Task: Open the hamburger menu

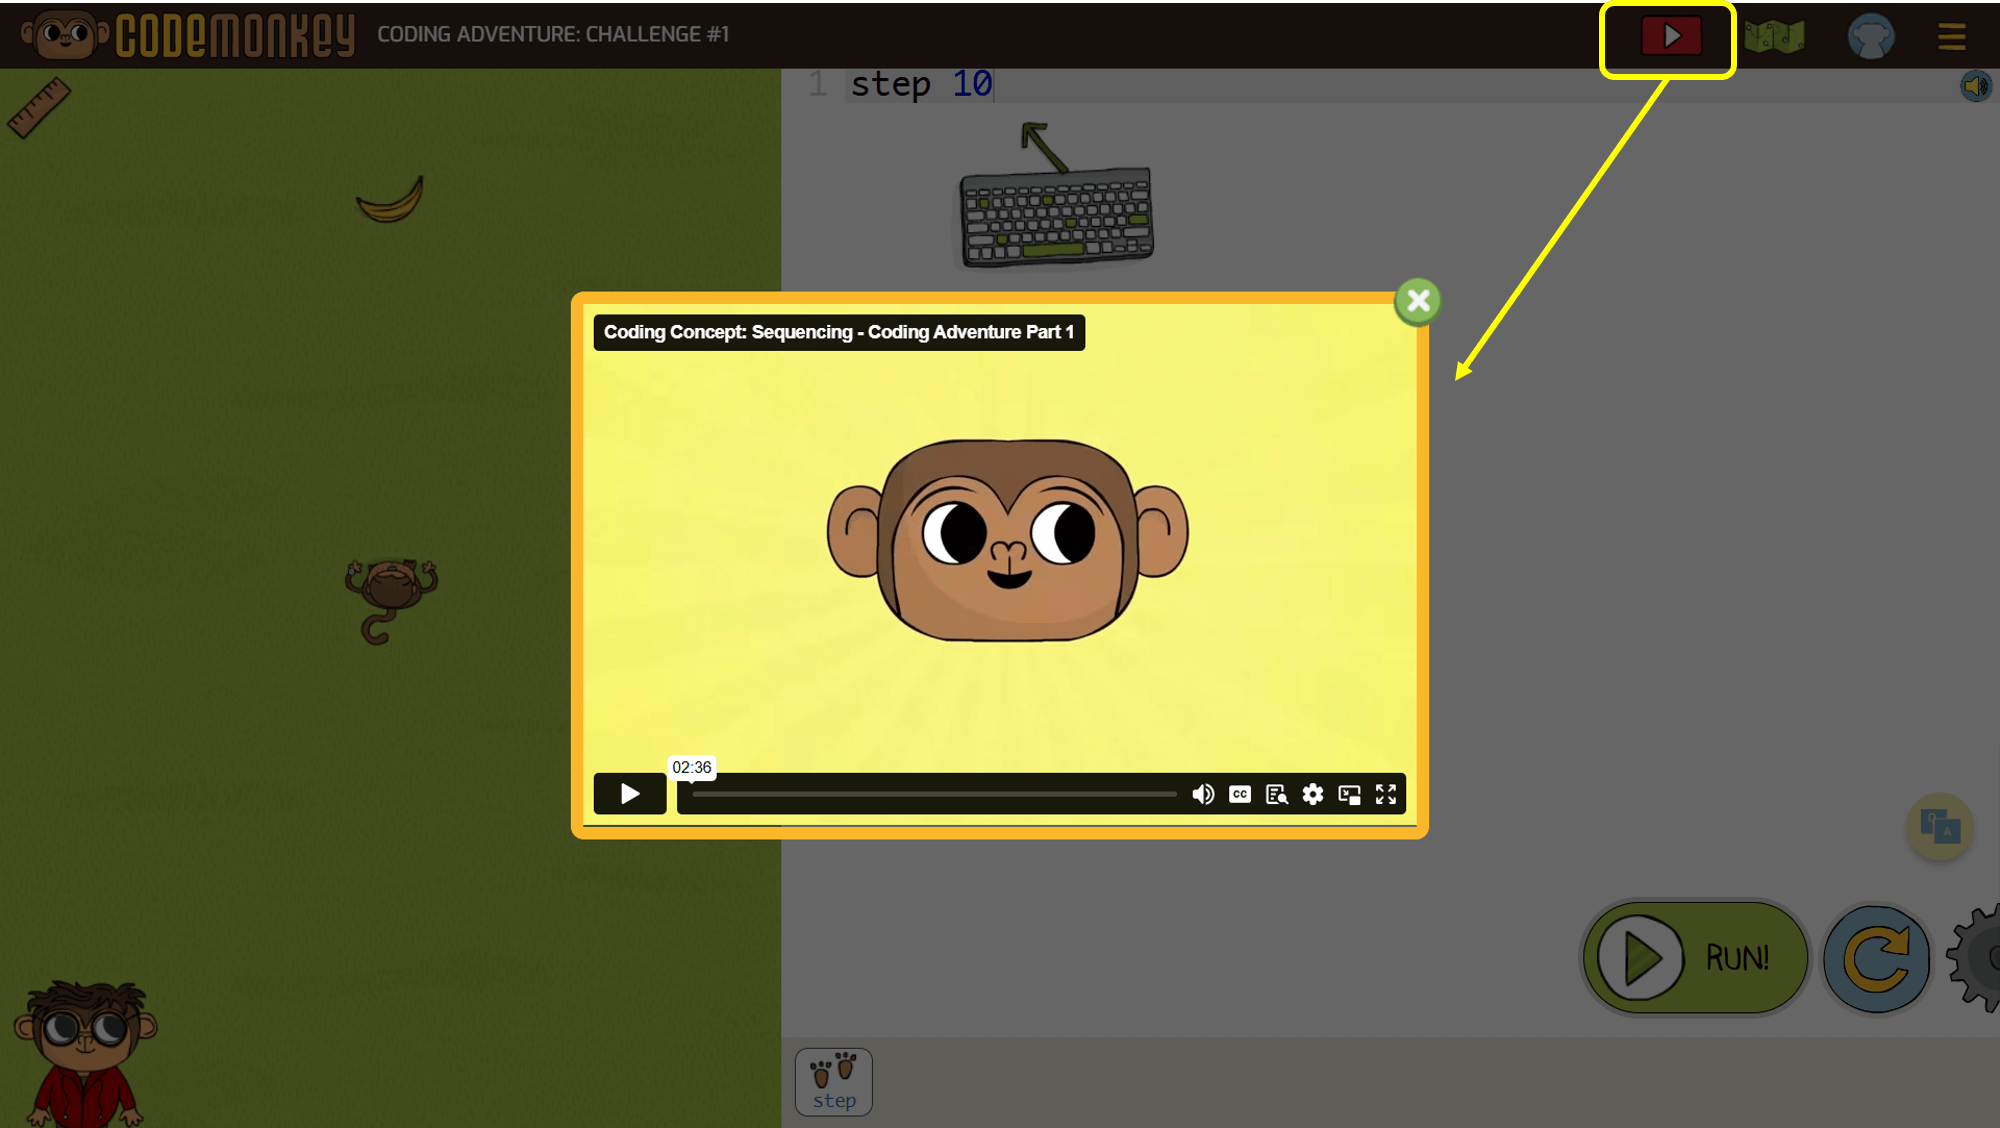Action: coord(1951,37)
